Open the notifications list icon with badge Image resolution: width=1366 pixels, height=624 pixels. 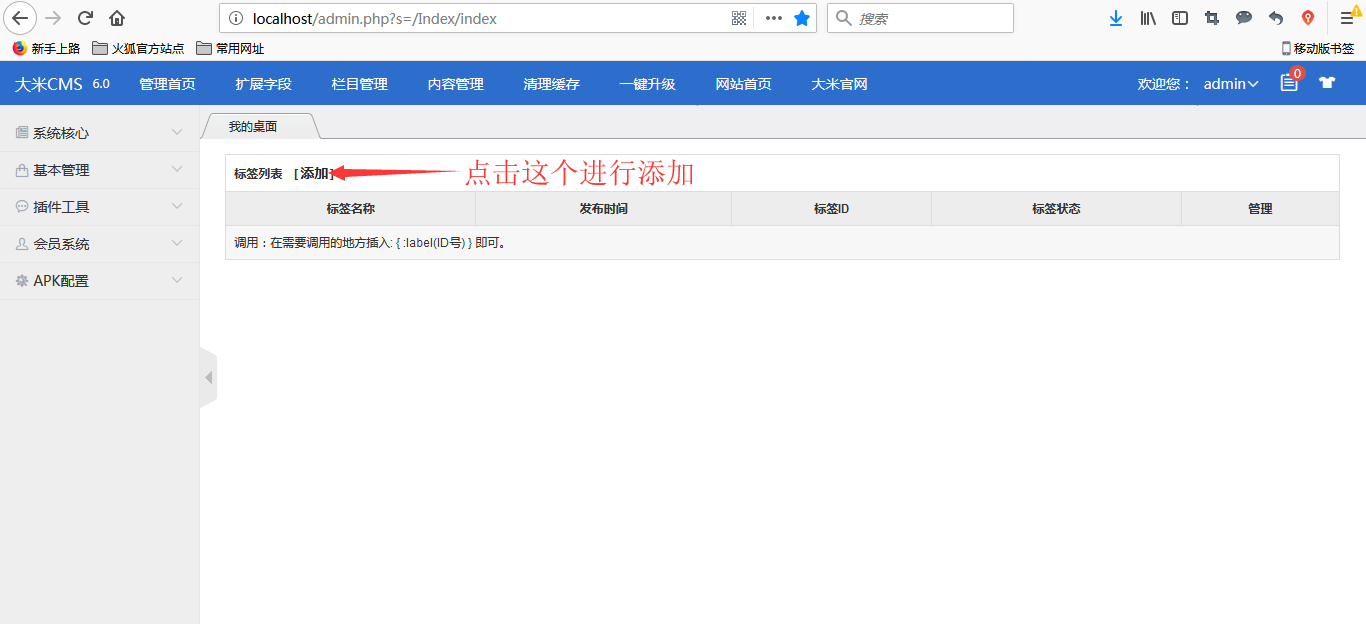[1289, 83]
